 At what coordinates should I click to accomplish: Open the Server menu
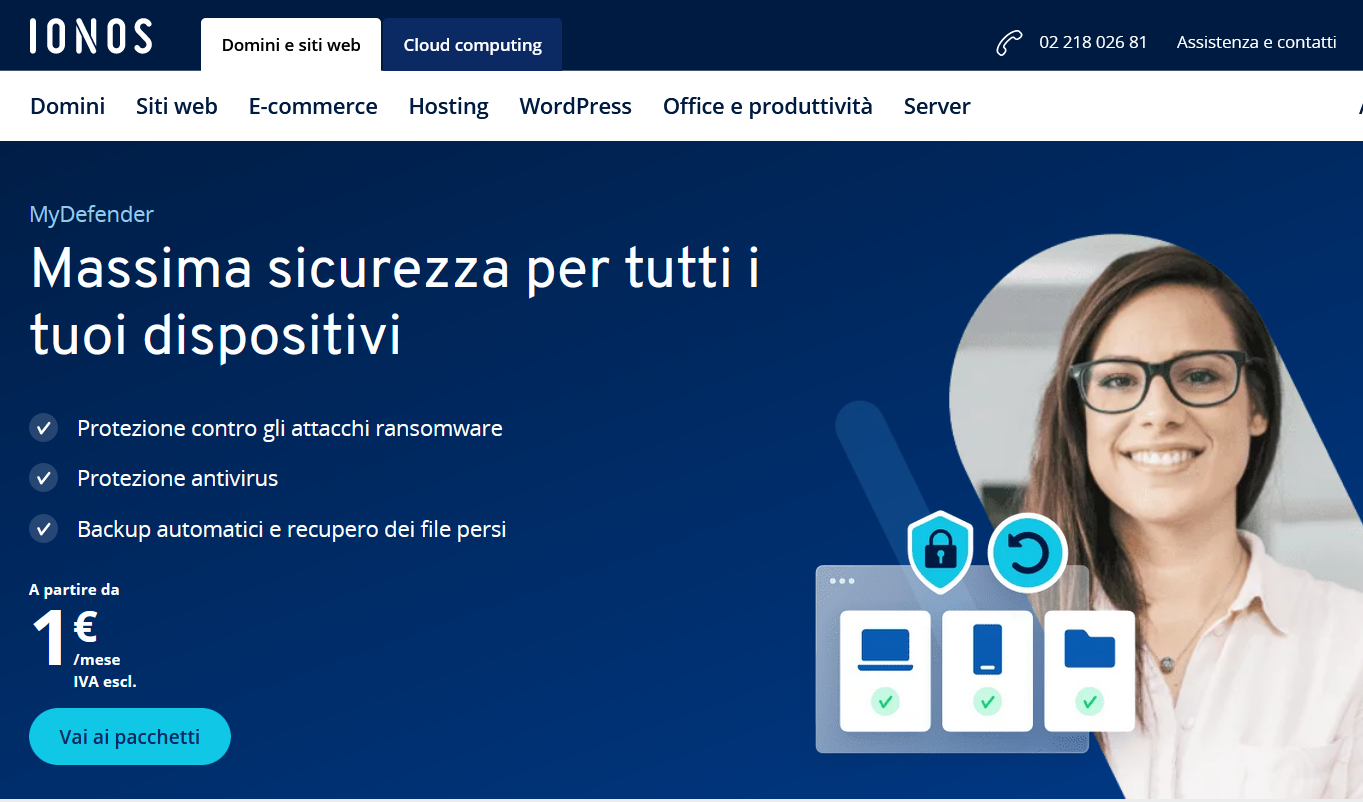[937, 106]
